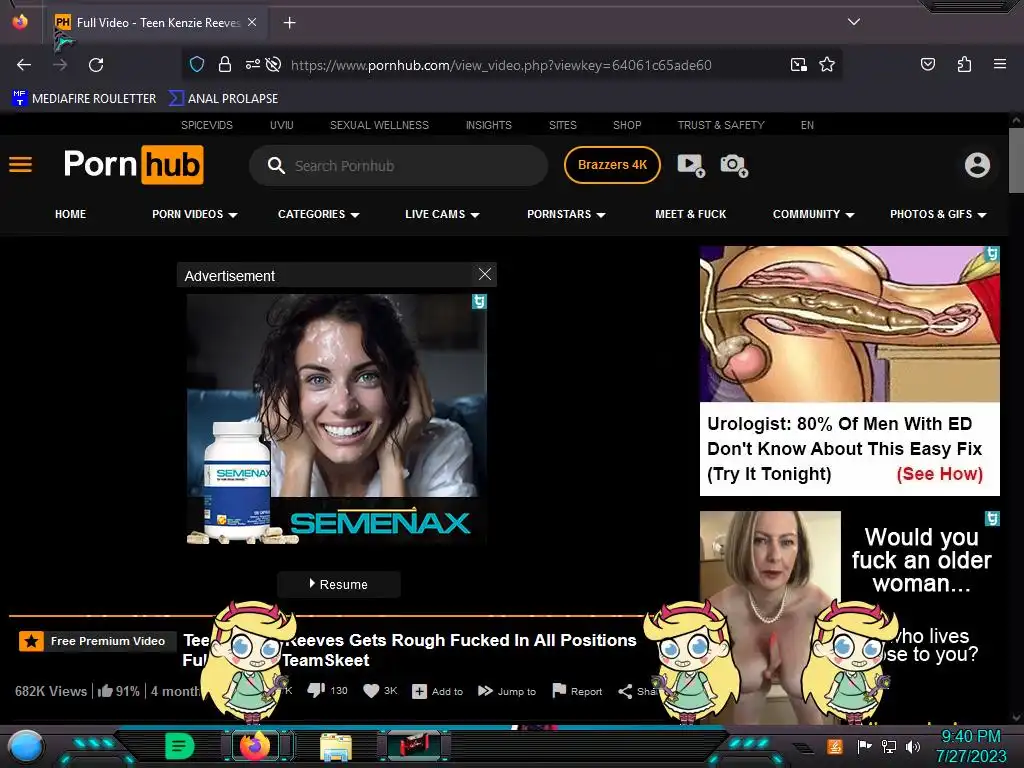Open the Firefox extensions menu
Viewport: 1024px width, 768px height.
(964, 64)
